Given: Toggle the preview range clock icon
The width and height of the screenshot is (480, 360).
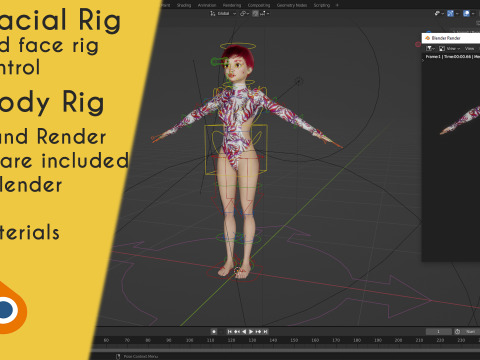Looking at the screenshot, I should pyautogui.click(x=457, y=332).
